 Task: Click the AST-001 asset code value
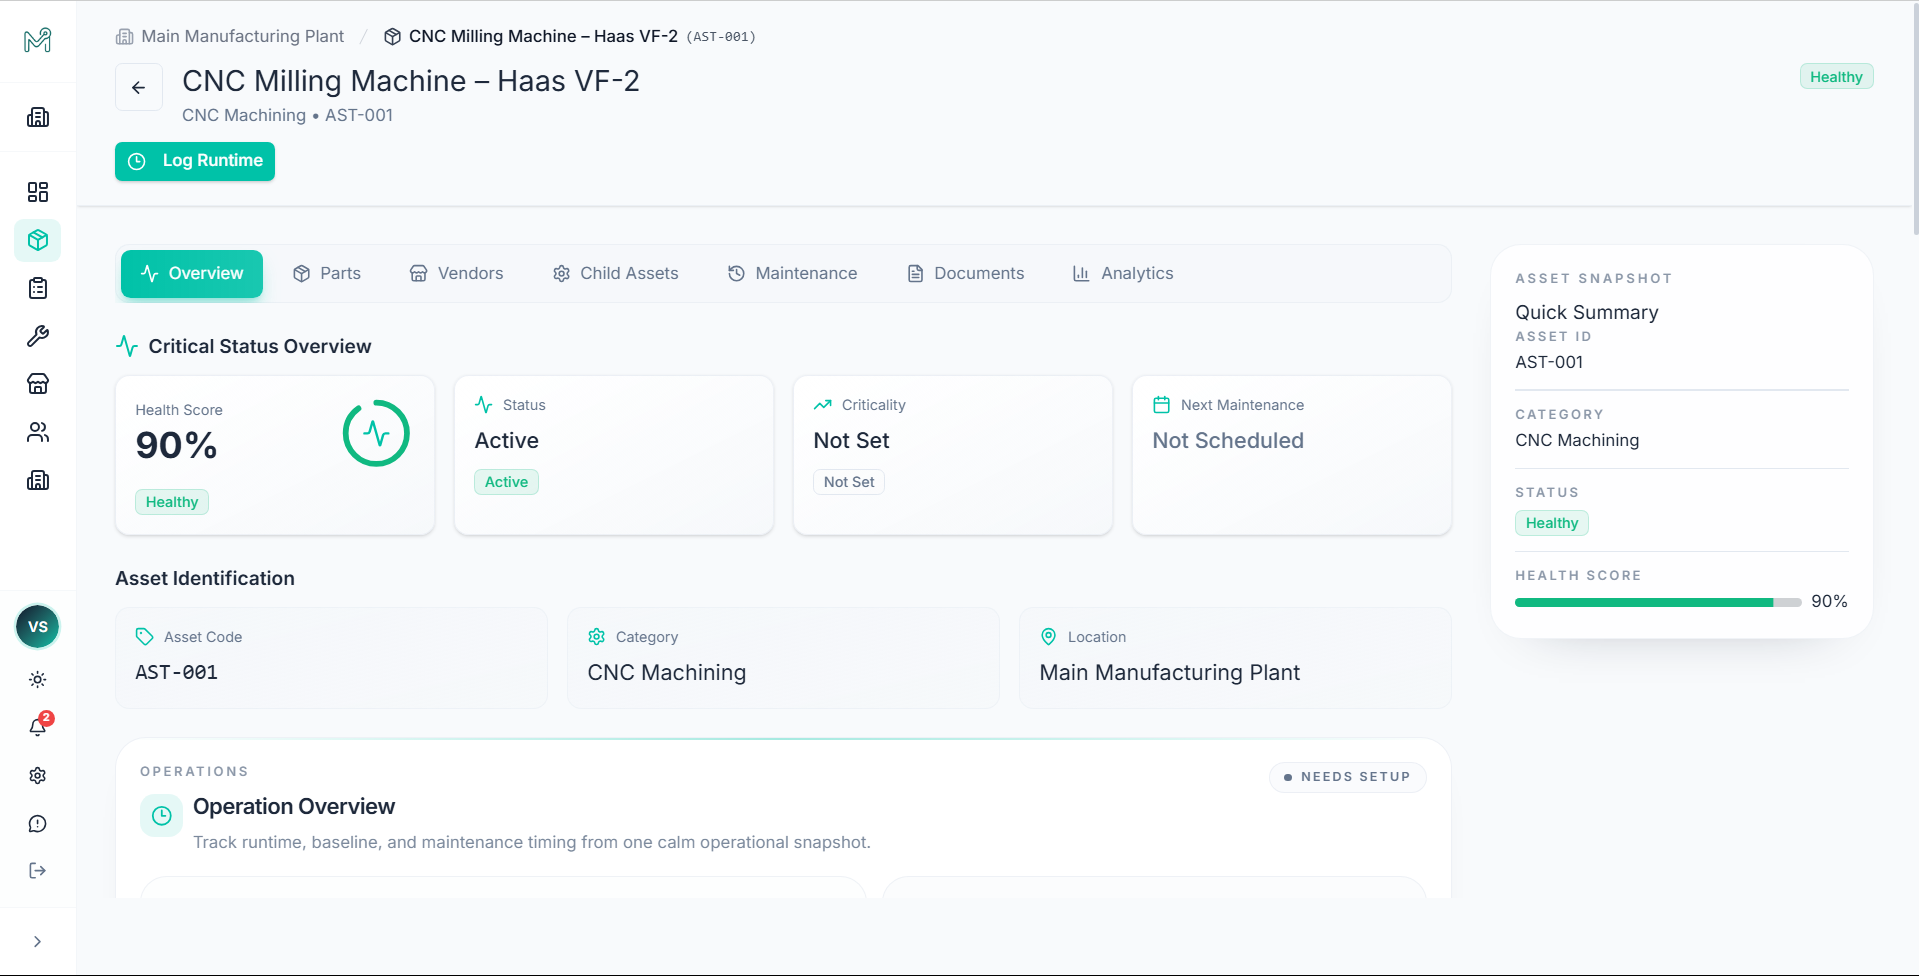click(177, 673)
